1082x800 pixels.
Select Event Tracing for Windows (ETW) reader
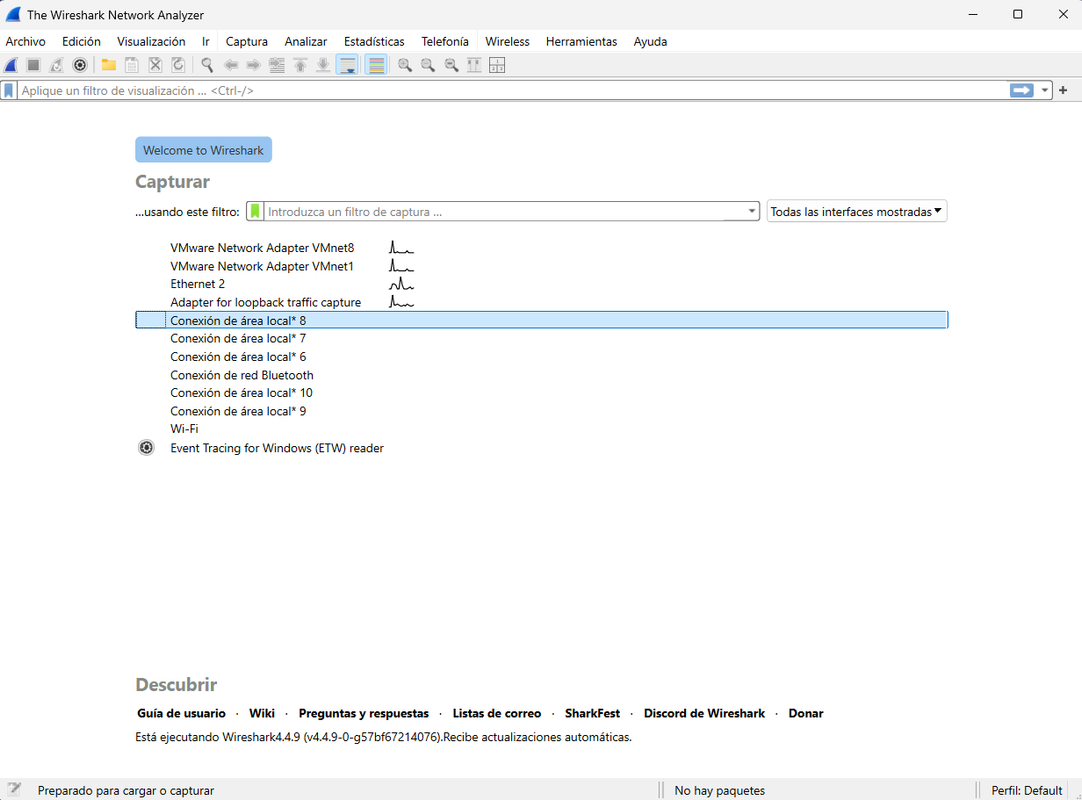tap(541, 448)
